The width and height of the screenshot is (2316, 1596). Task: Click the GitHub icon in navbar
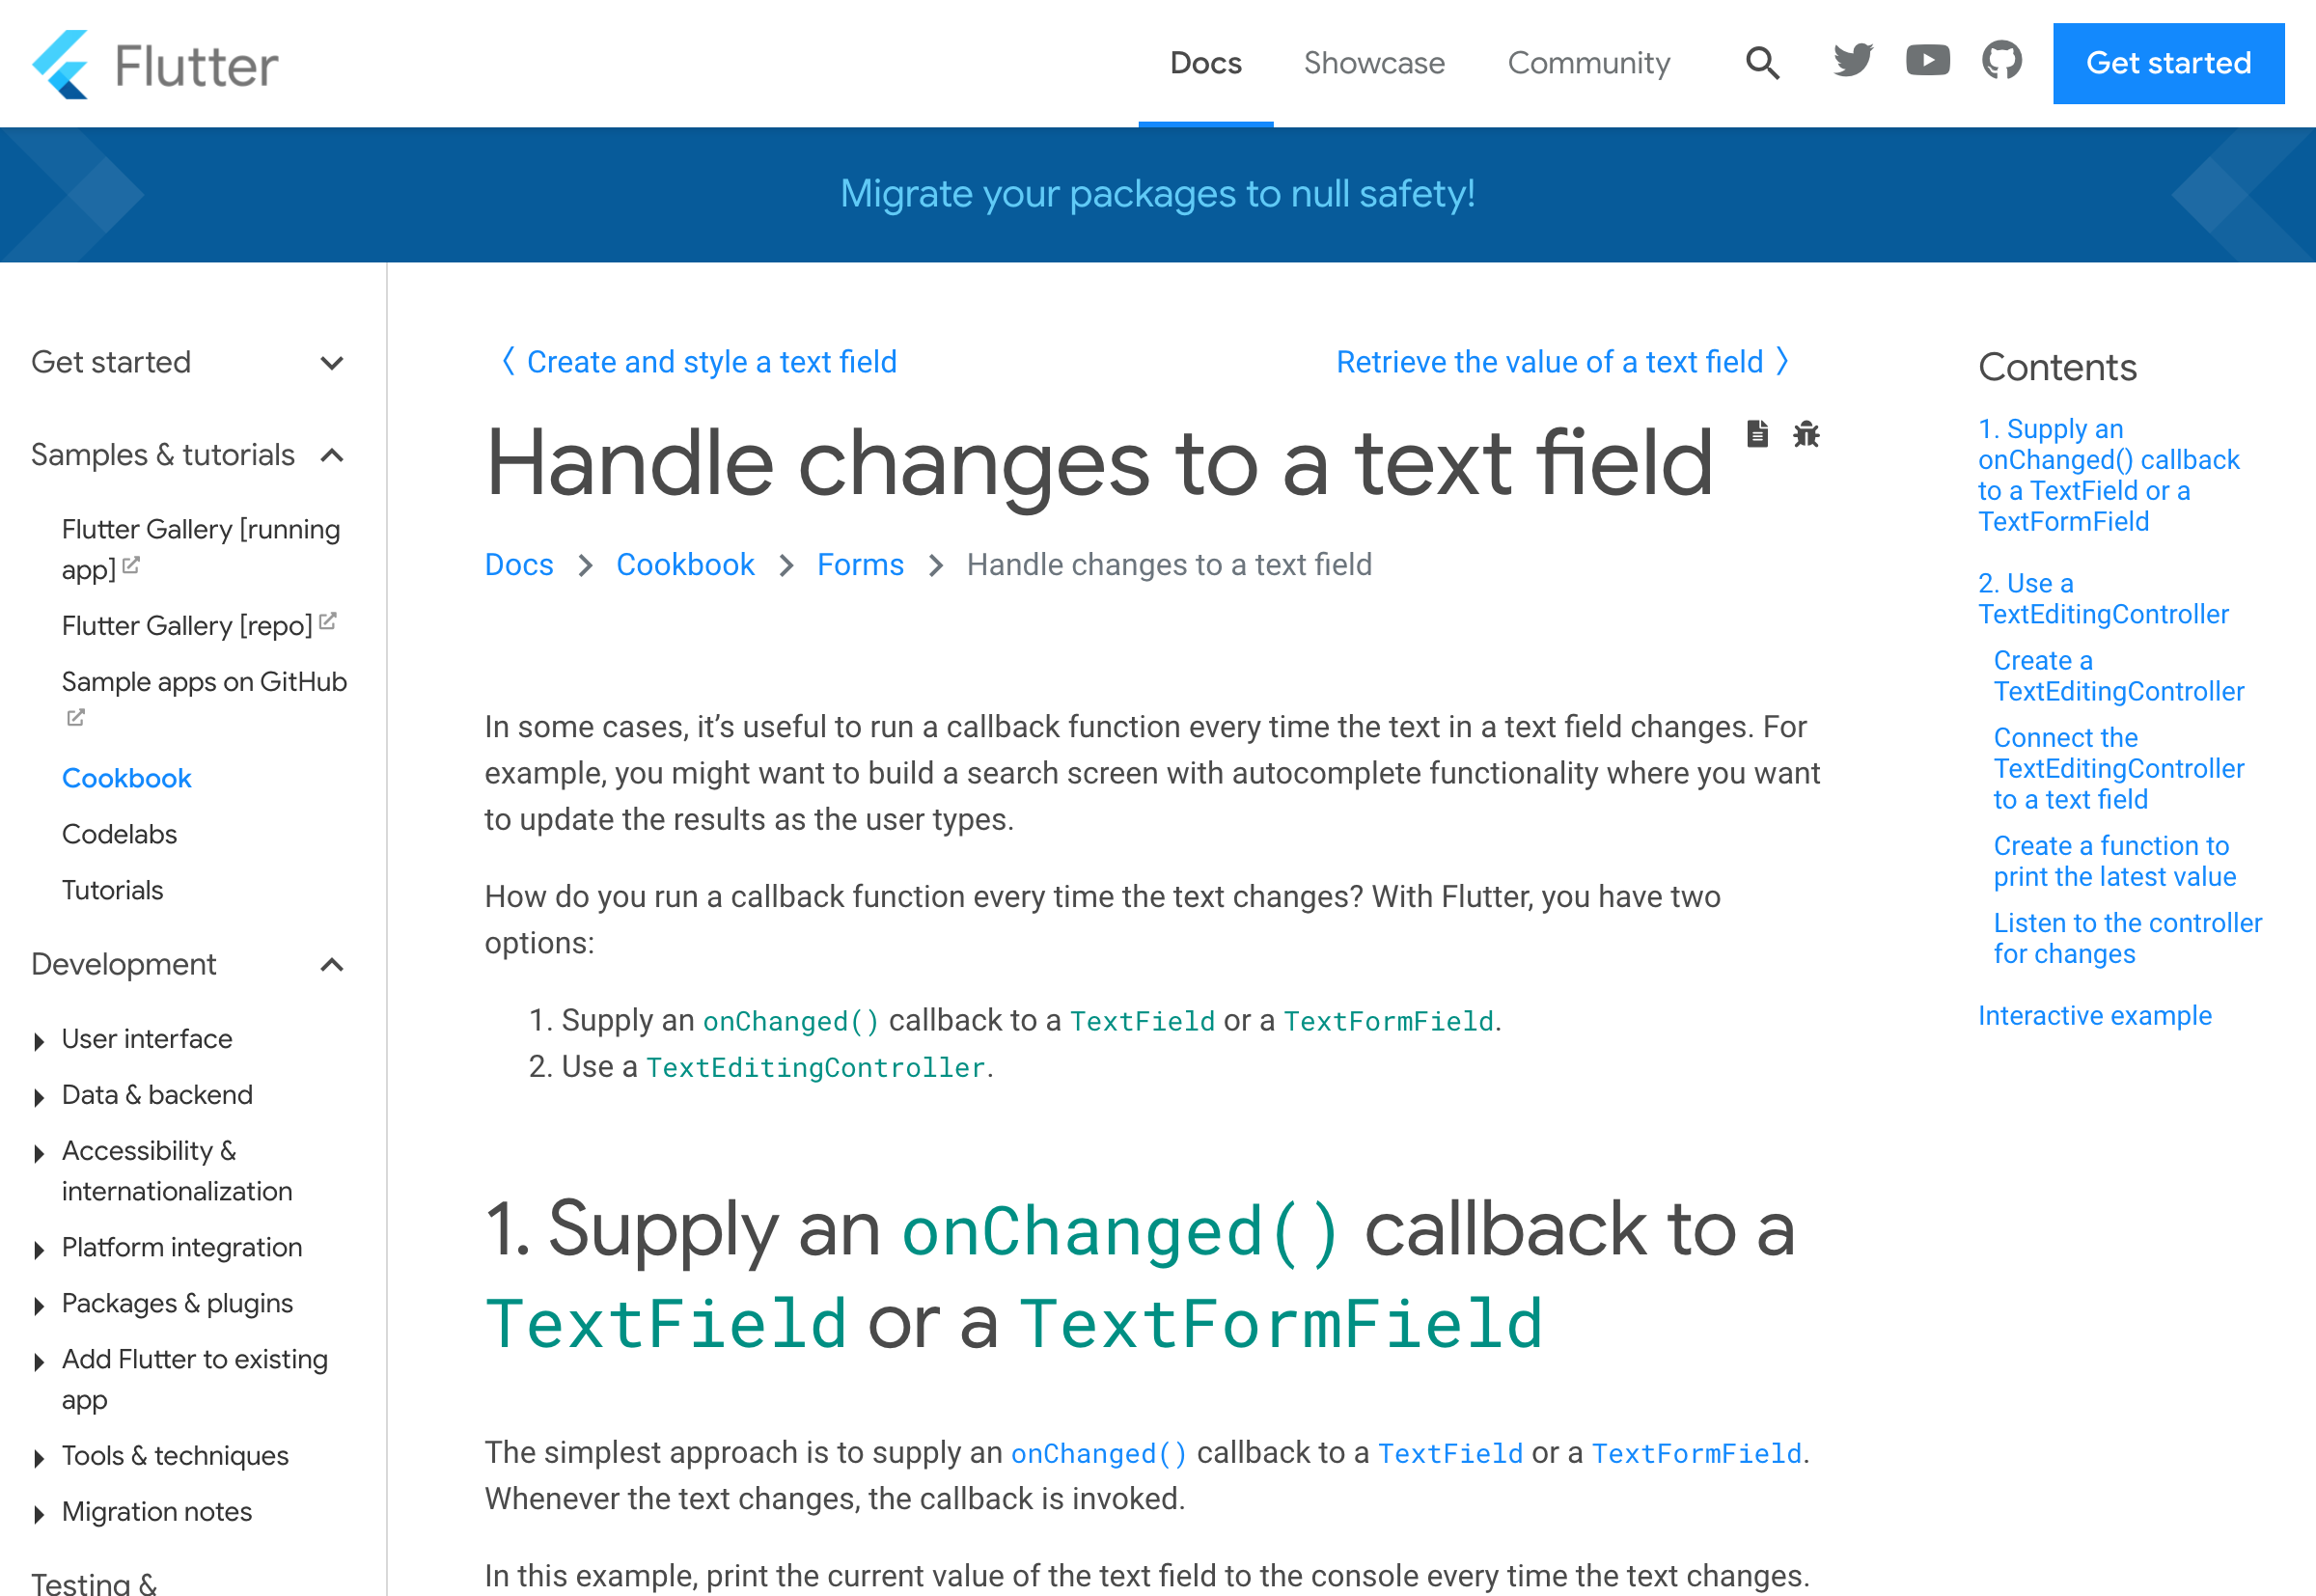(1999, 64)
